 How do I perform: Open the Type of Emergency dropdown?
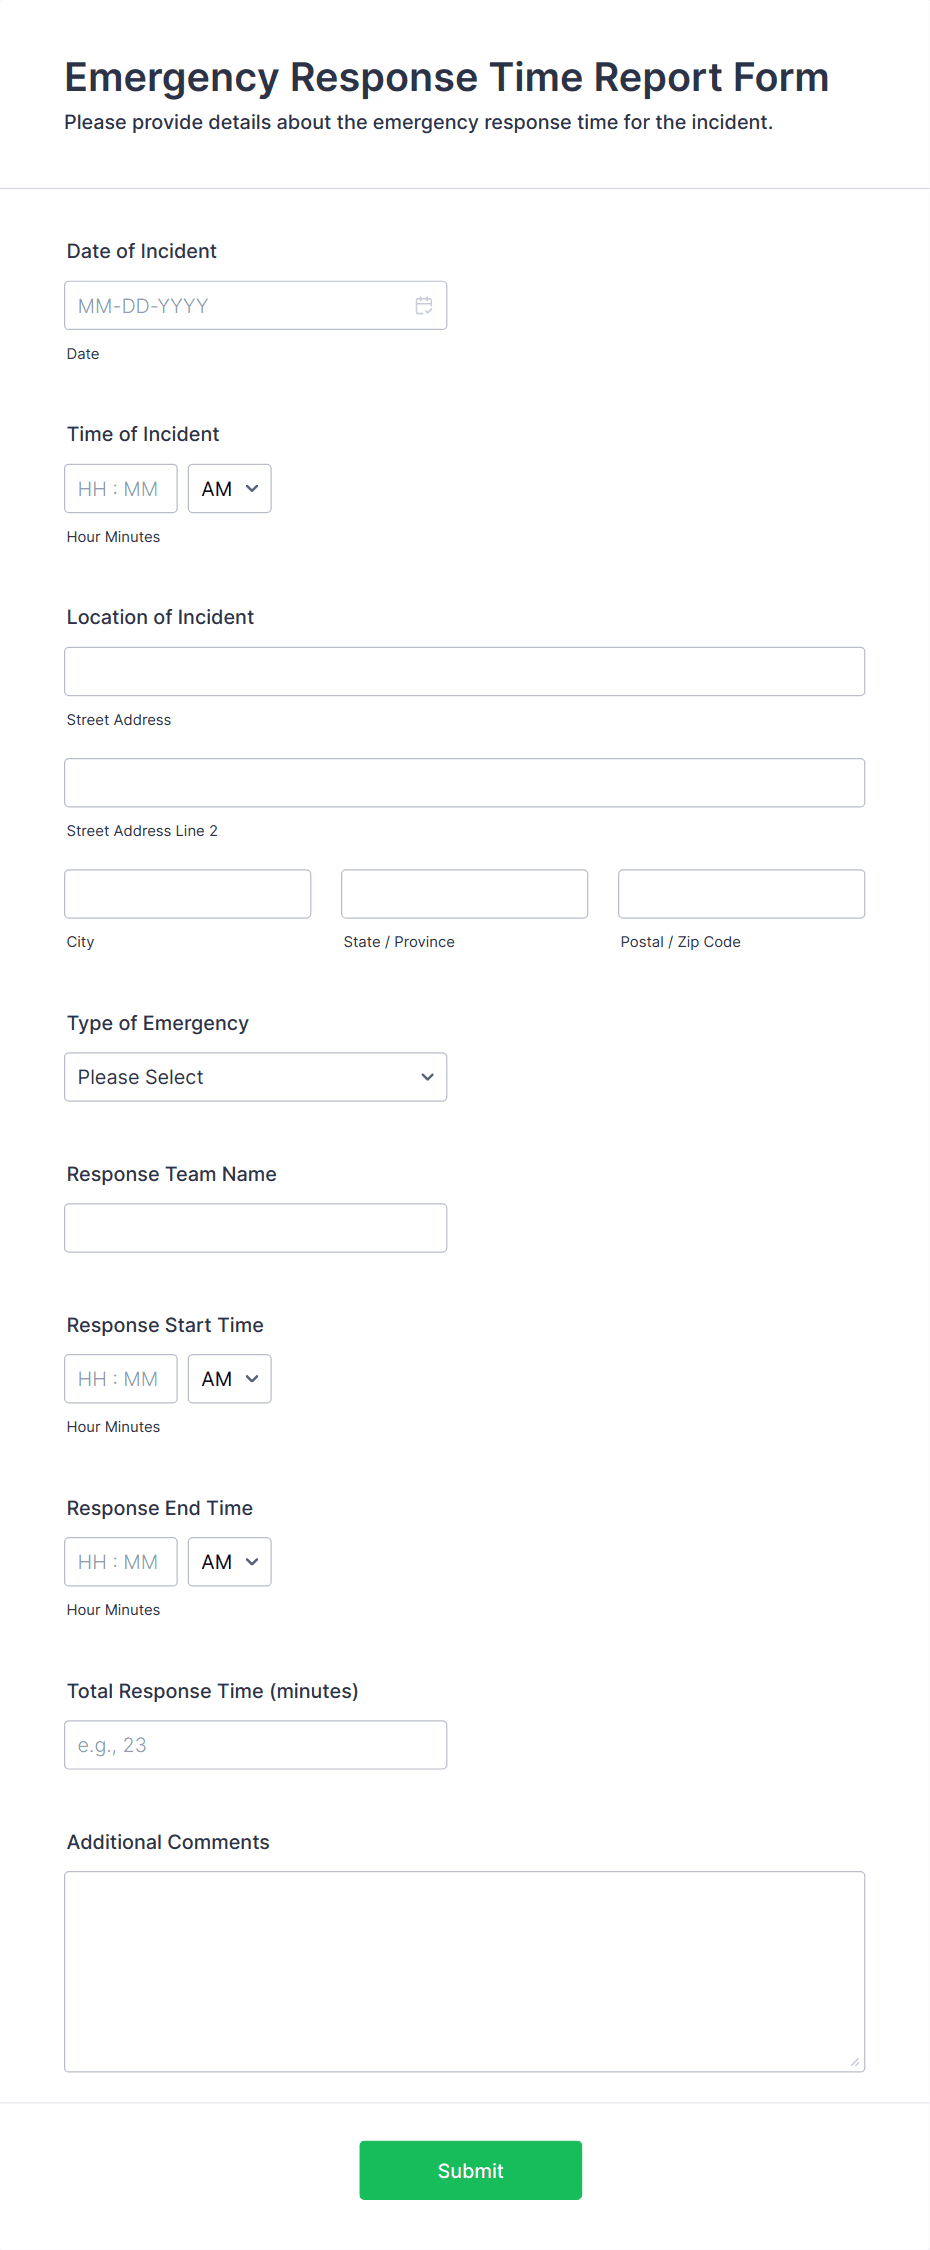coord(255,1077)
